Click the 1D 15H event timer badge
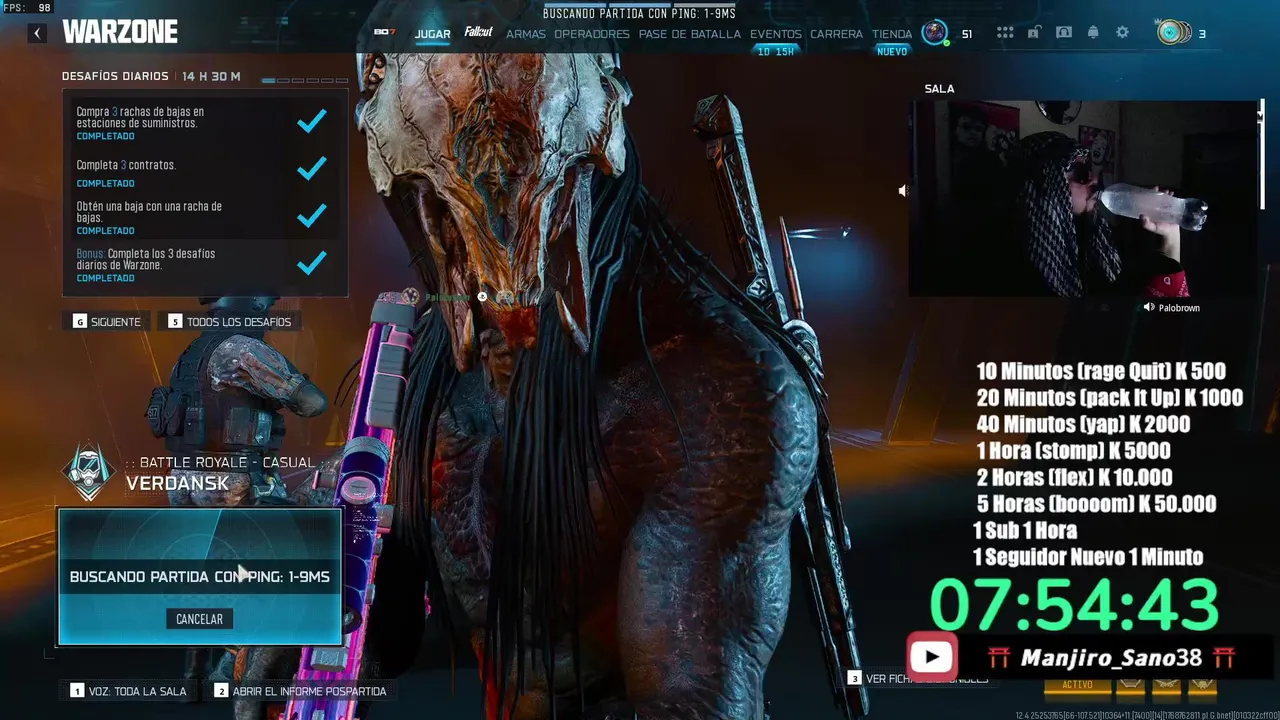The width and height of the screenshot is (1280, 720). 776,52
